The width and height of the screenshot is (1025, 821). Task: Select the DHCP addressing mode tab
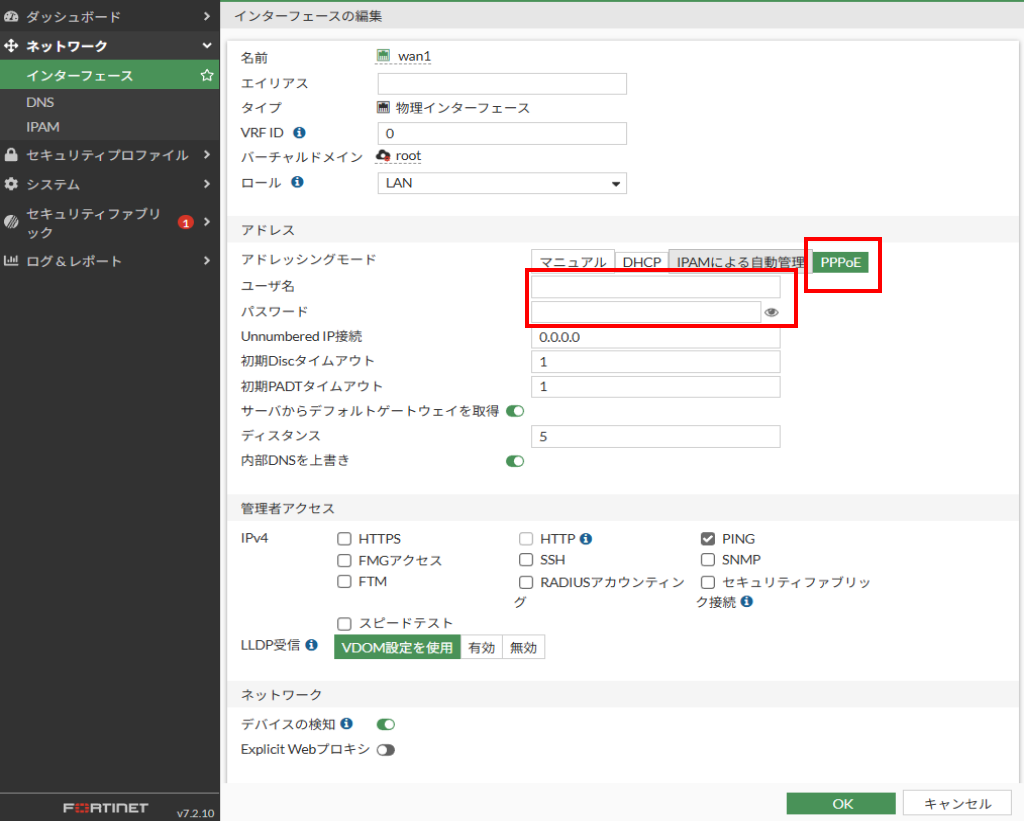642,262
